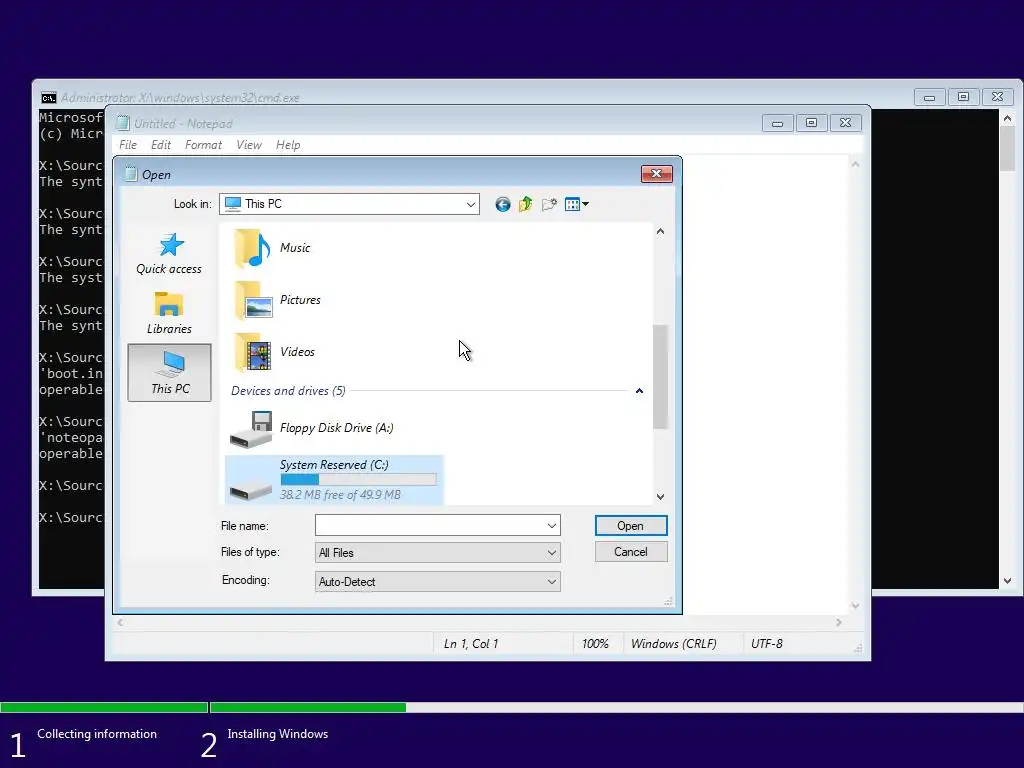The width and height of the screenshot is (1024, 768).
Task: Click Floppy Disk Drive (A:) label
Action: coord(336,428)
